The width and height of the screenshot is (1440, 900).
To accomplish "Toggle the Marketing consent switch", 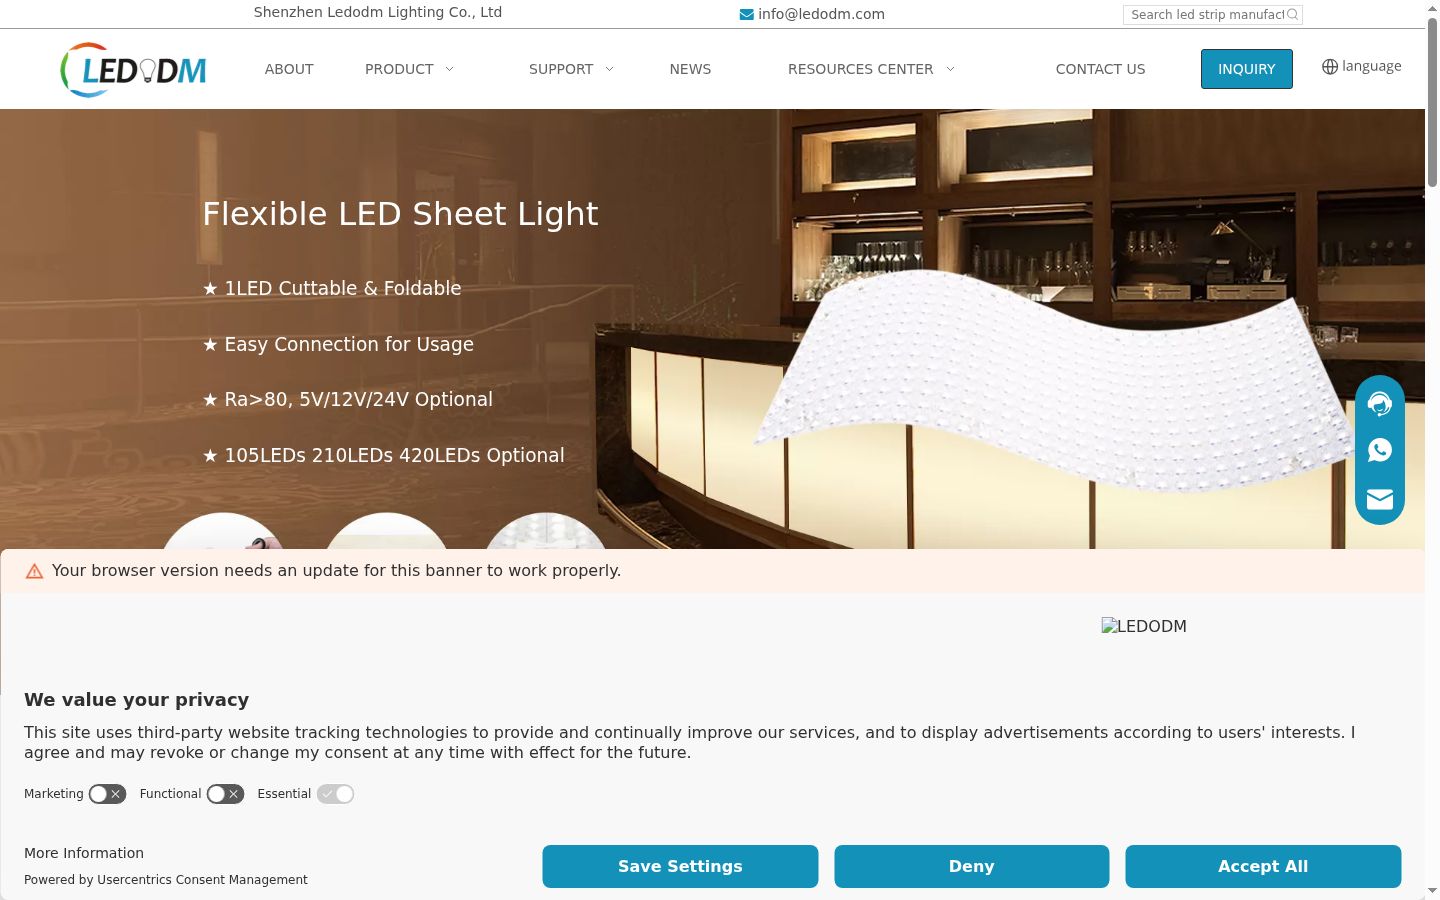I will pos(107,794).
